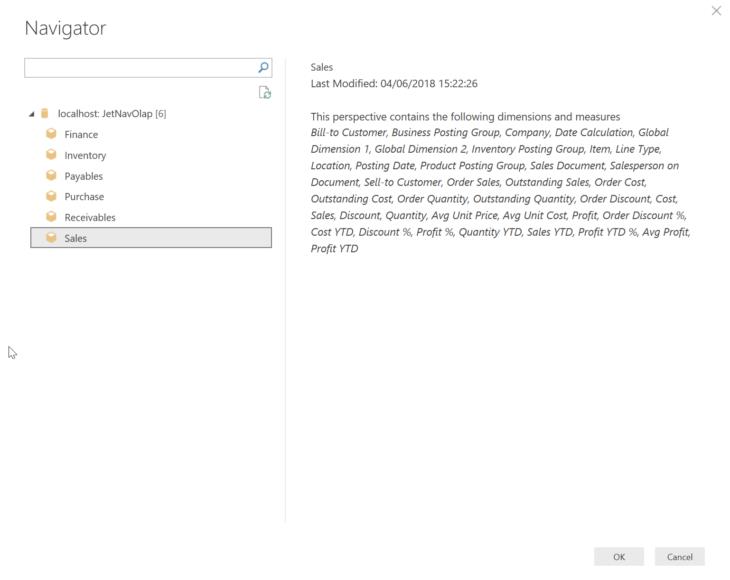Click the refresh document icon
730x580 pixels.
[265, 93]
